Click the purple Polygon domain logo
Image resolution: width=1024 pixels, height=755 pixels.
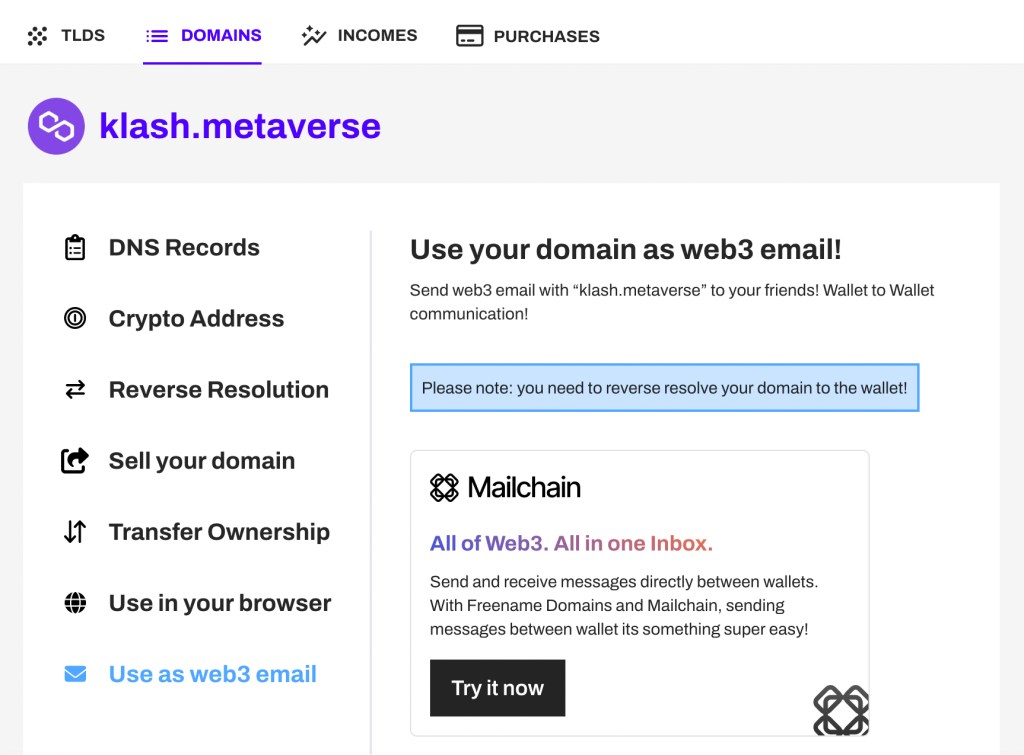(56, 126)
